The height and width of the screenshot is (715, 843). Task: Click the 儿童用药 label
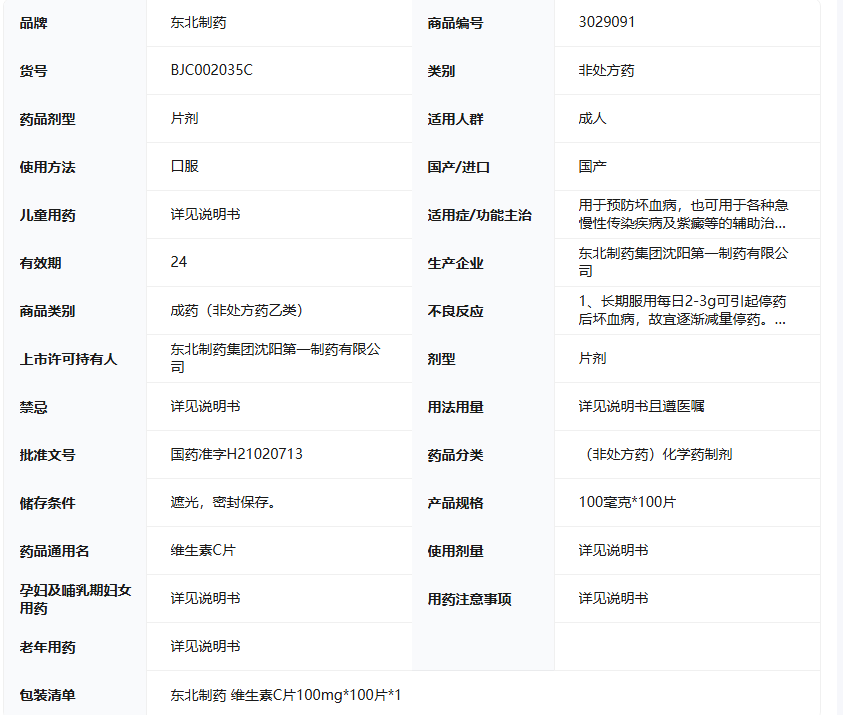point(47,215)
